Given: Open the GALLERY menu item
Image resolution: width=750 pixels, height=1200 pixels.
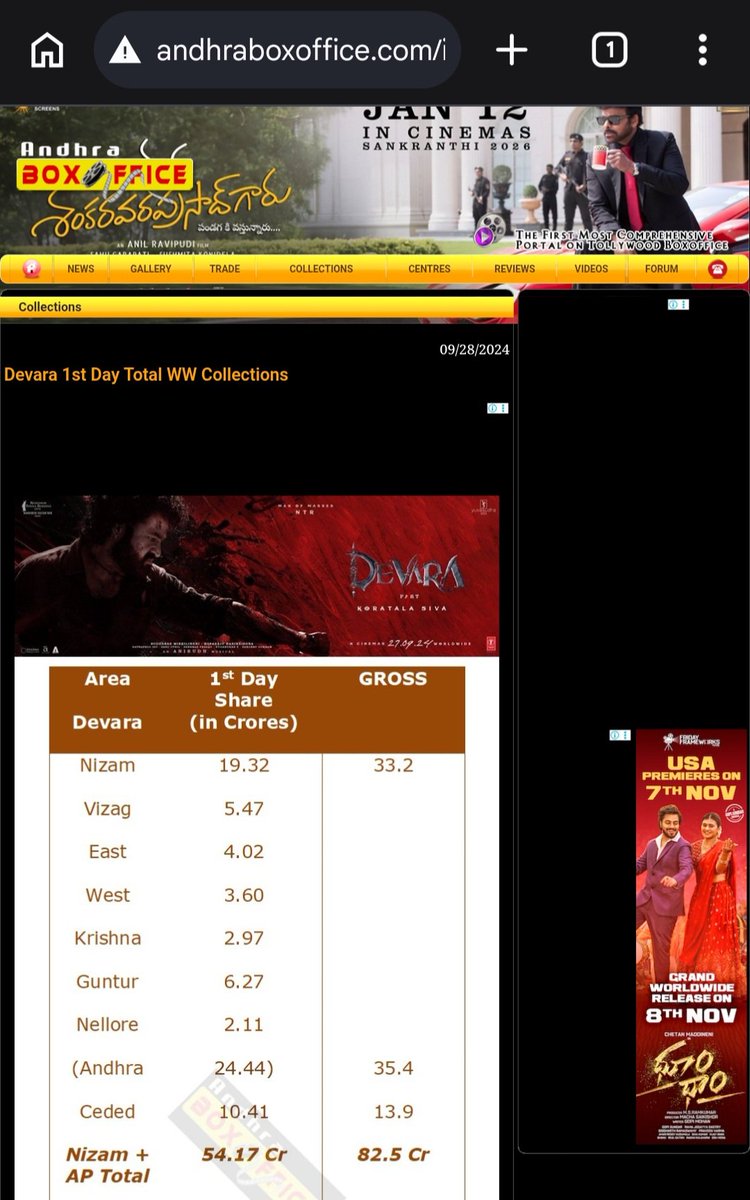Looking at the screenshot, I should 151,269.
